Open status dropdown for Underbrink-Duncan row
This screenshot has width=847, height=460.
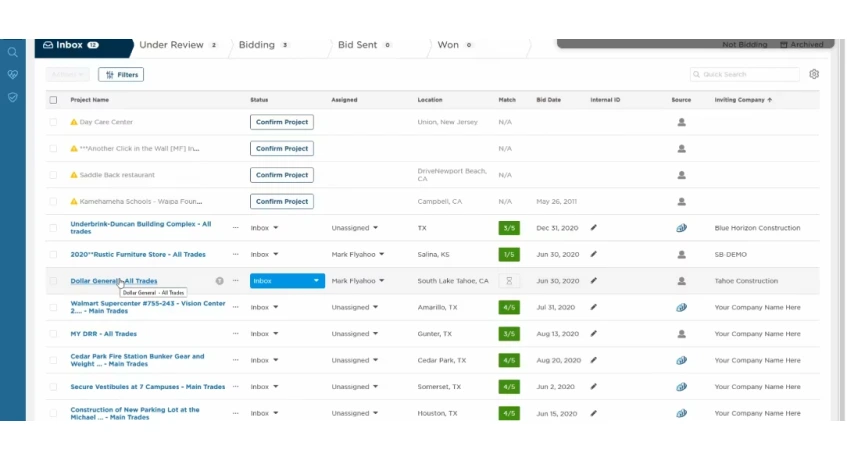tap(264, 228)
